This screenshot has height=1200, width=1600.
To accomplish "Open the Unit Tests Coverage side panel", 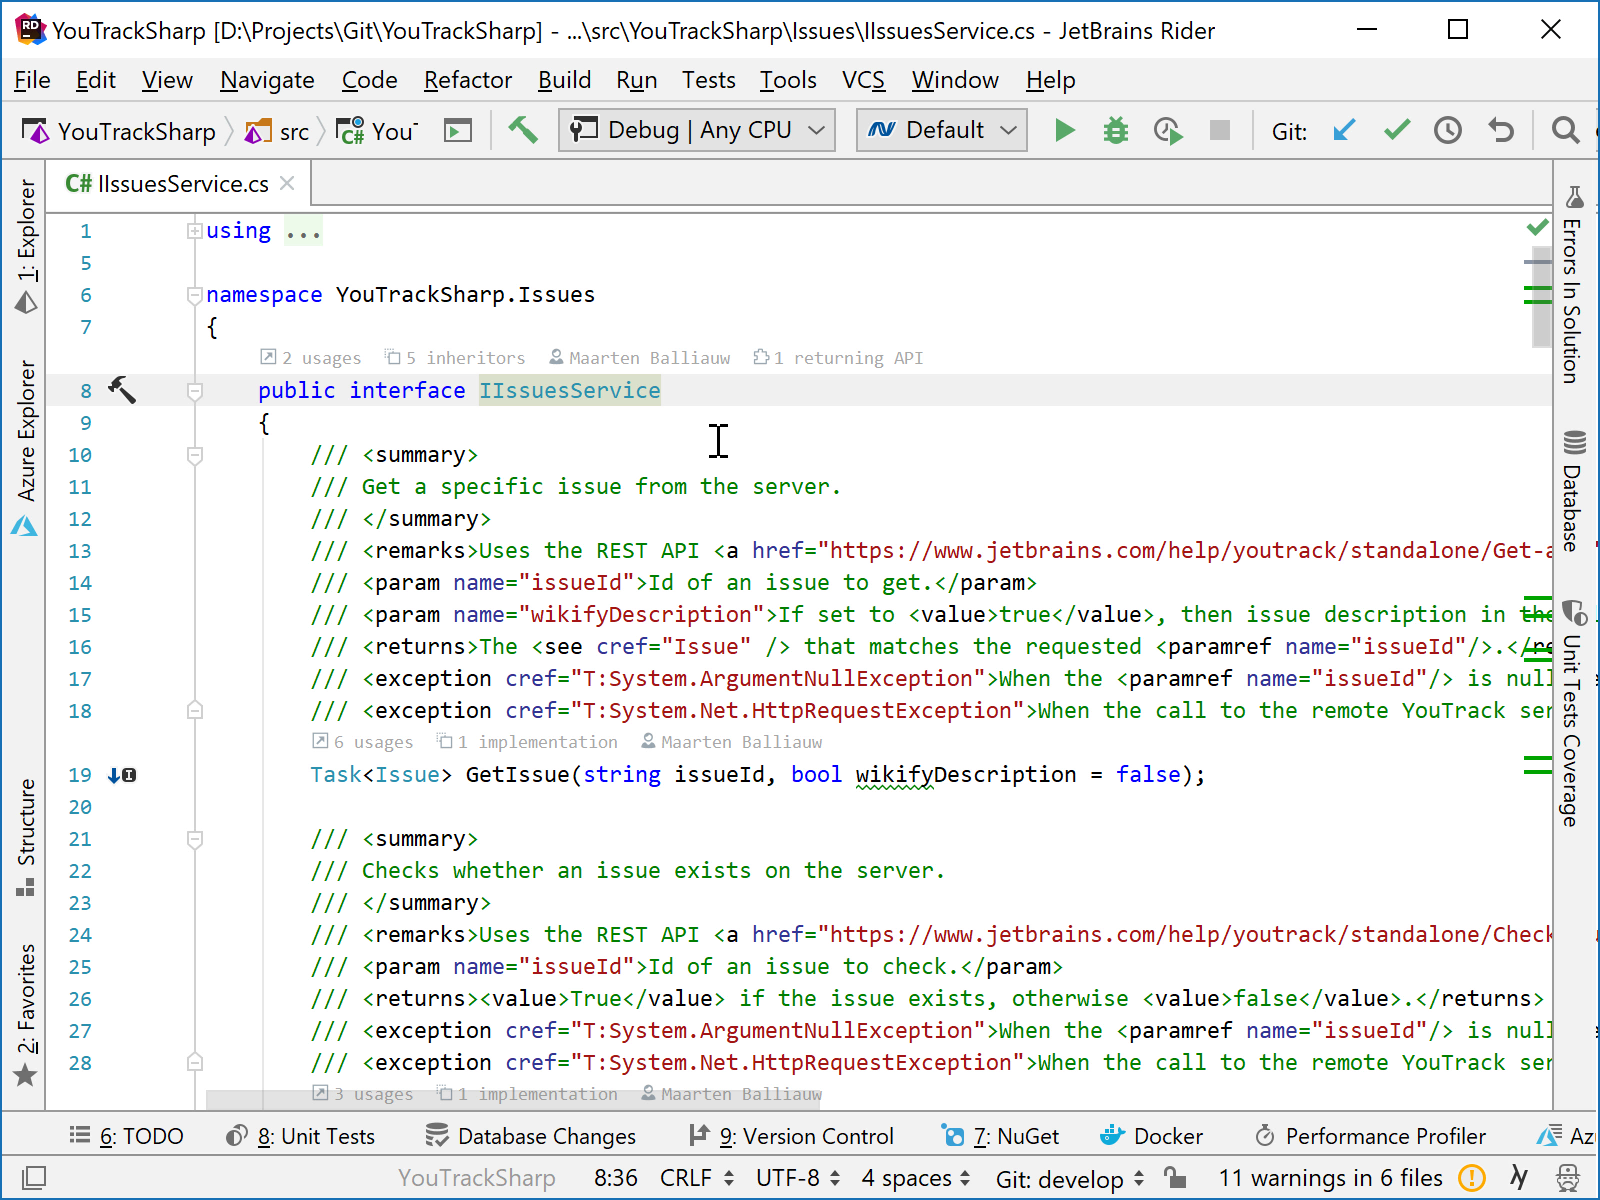I will pos(1573,713).
